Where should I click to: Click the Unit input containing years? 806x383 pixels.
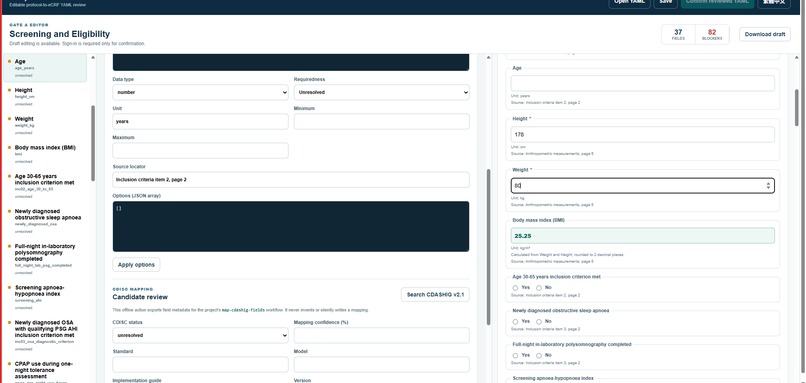coord(200,121)
